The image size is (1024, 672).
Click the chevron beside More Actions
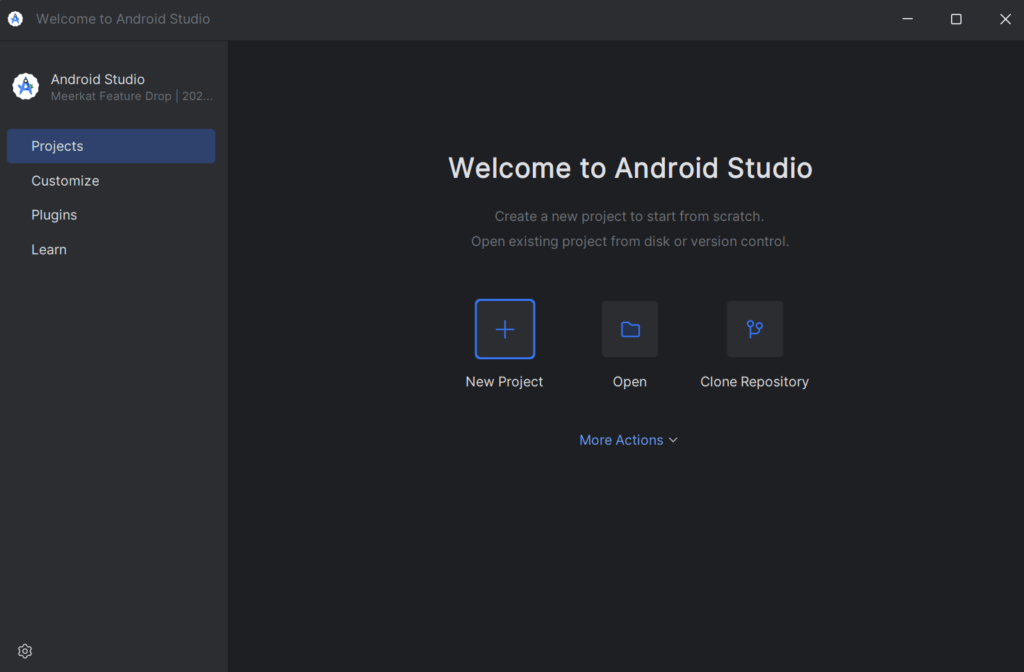673,440
